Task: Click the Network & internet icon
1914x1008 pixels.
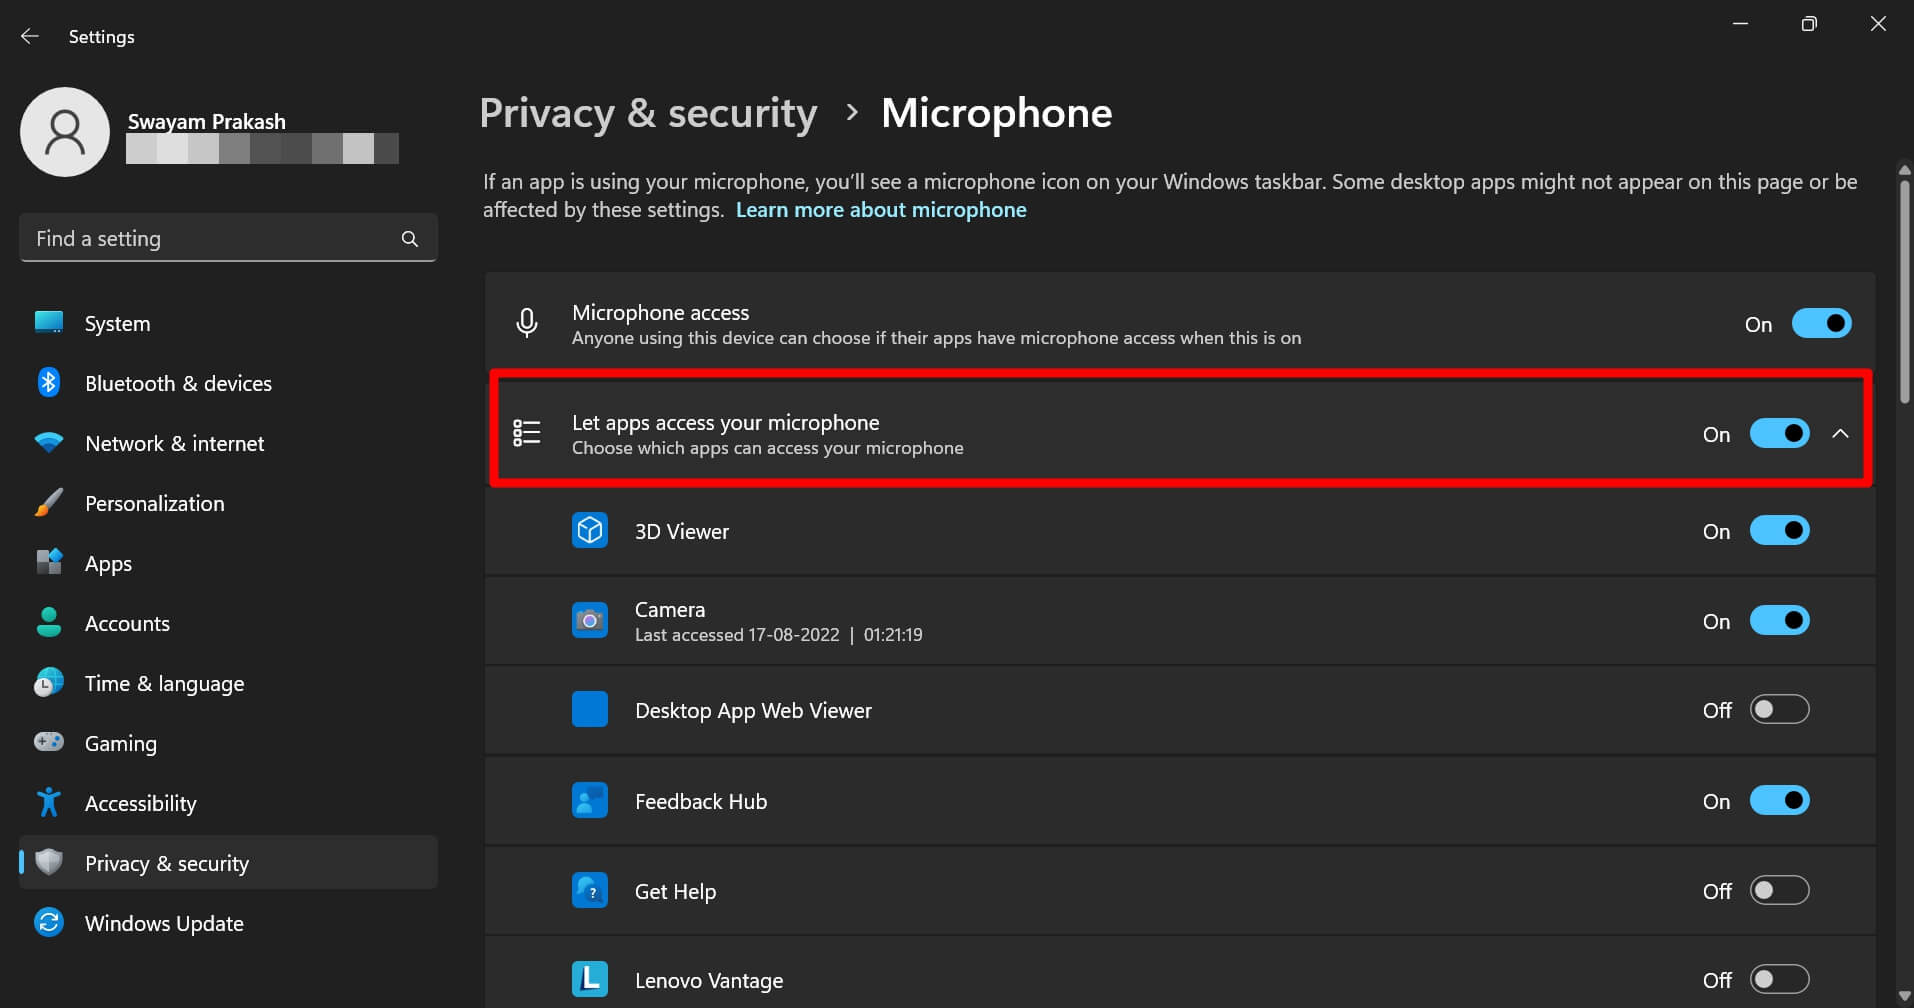Action: [x=48, y=442]
